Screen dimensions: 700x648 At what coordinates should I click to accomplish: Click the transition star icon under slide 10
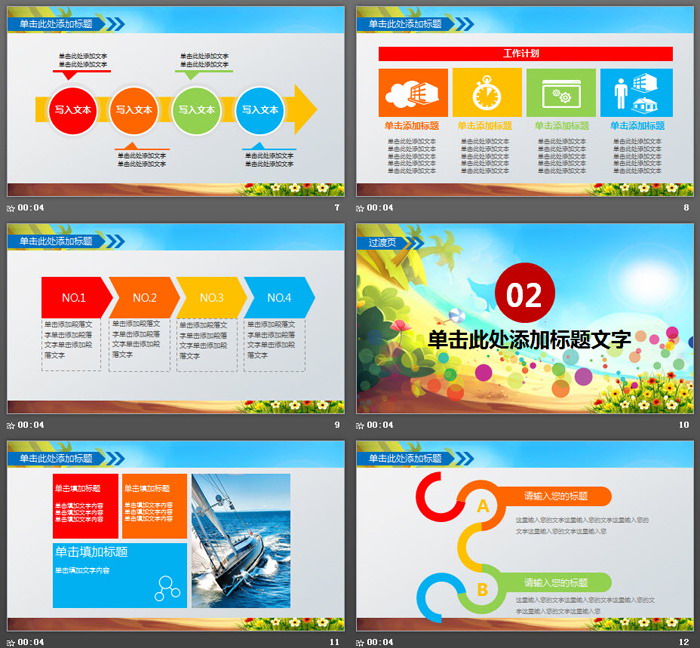tap(361, 425)
